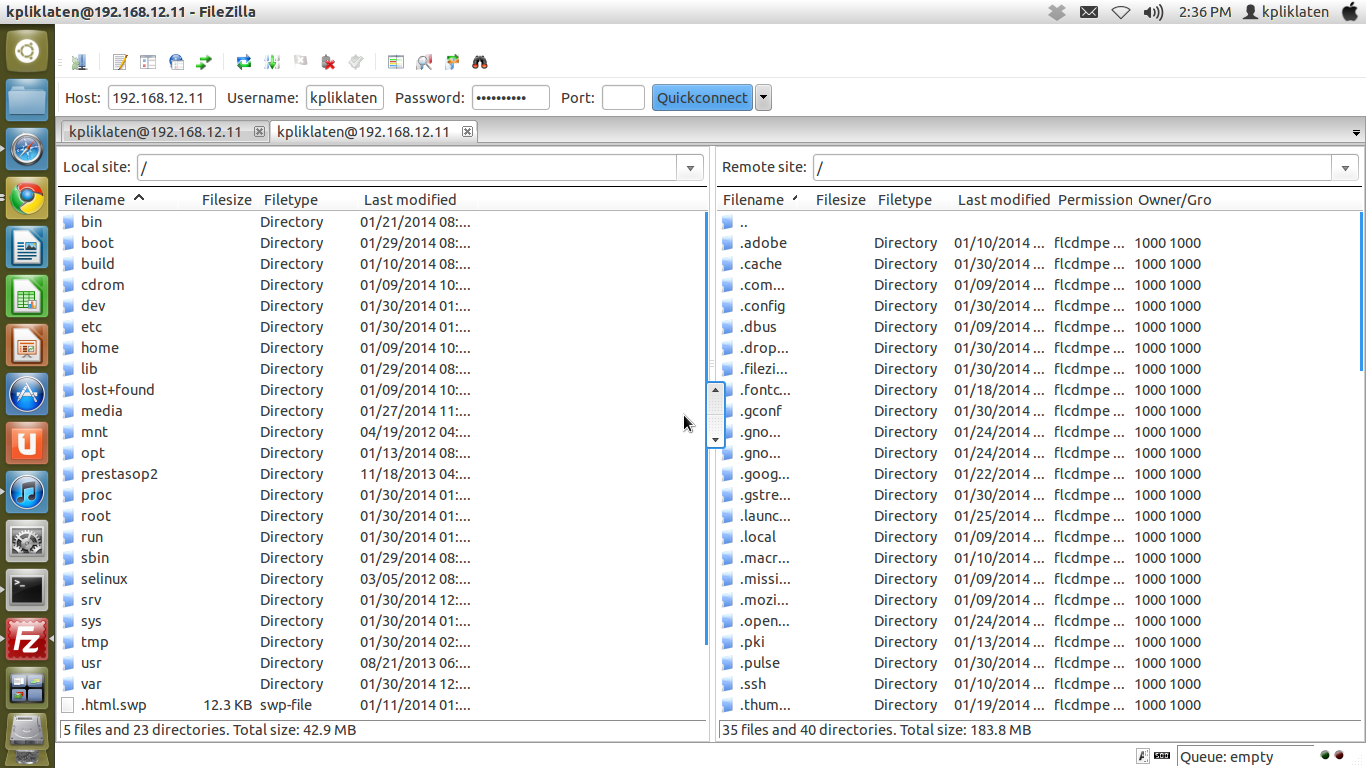Open the network indicator in top bar
This screenshot has width=1366, height=768.
click(1121, 12)
